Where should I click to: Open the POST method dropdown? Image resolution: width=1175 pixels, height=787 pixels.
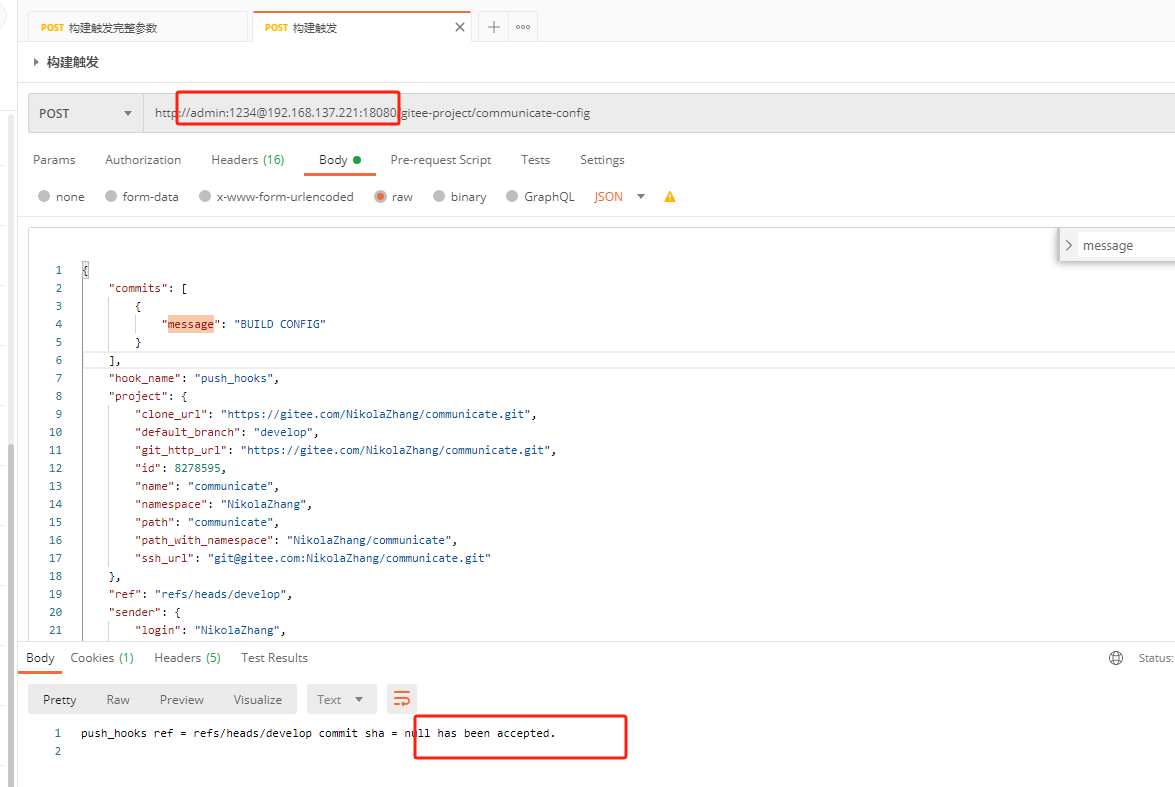86,113
